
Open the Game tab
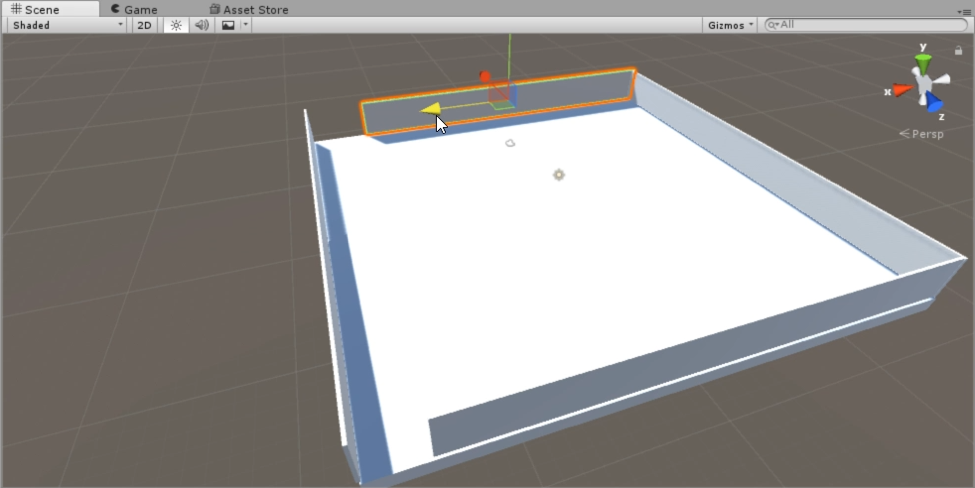(134, 9)
